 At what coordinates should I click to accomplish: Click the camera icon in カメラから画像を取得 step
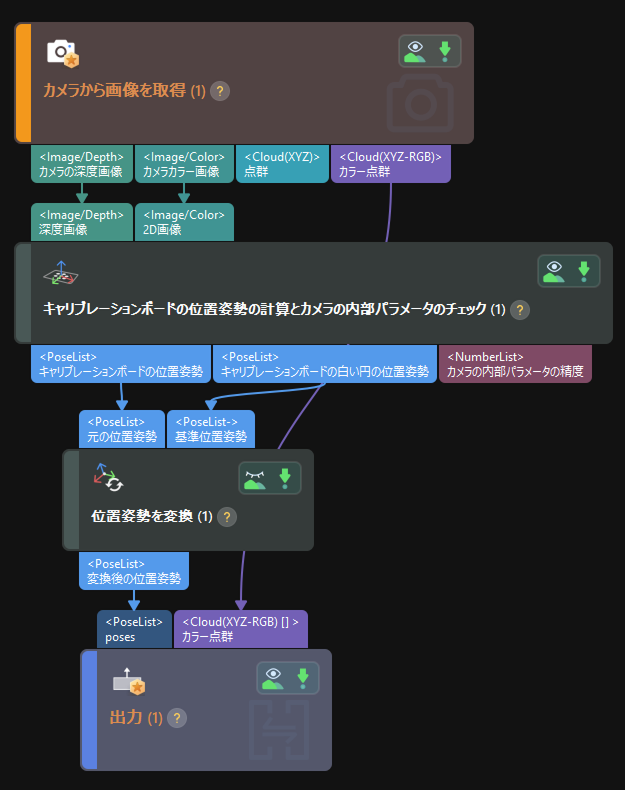click(63, 53)
